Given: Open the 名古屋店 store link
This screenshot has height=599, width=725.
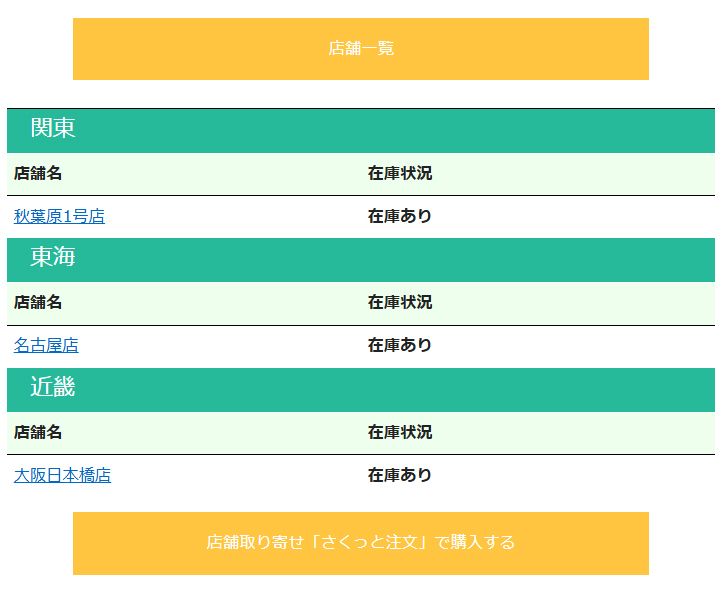Looking at the screenshot, I should click(x=46, y=345).
